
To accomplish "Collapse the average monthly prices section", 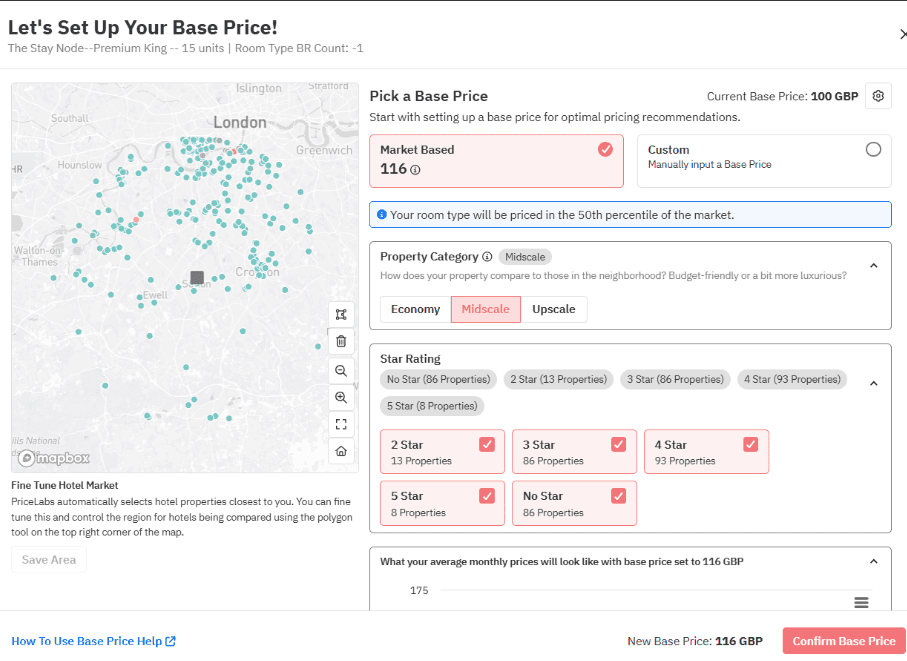I will coord(873,561).
